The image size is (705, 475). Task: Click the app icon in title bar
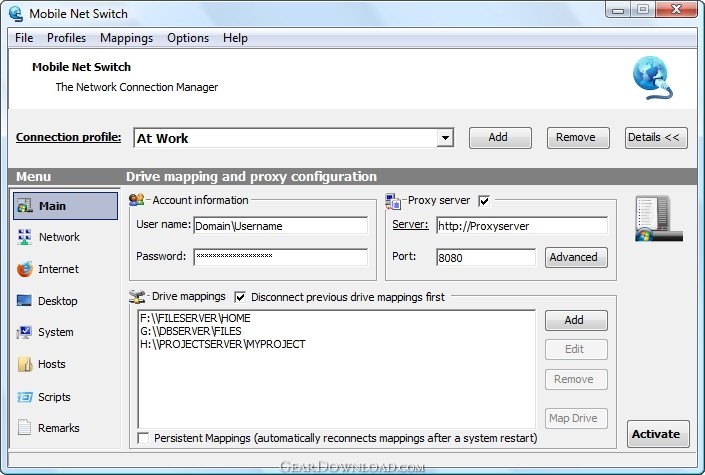pos(16,13)
